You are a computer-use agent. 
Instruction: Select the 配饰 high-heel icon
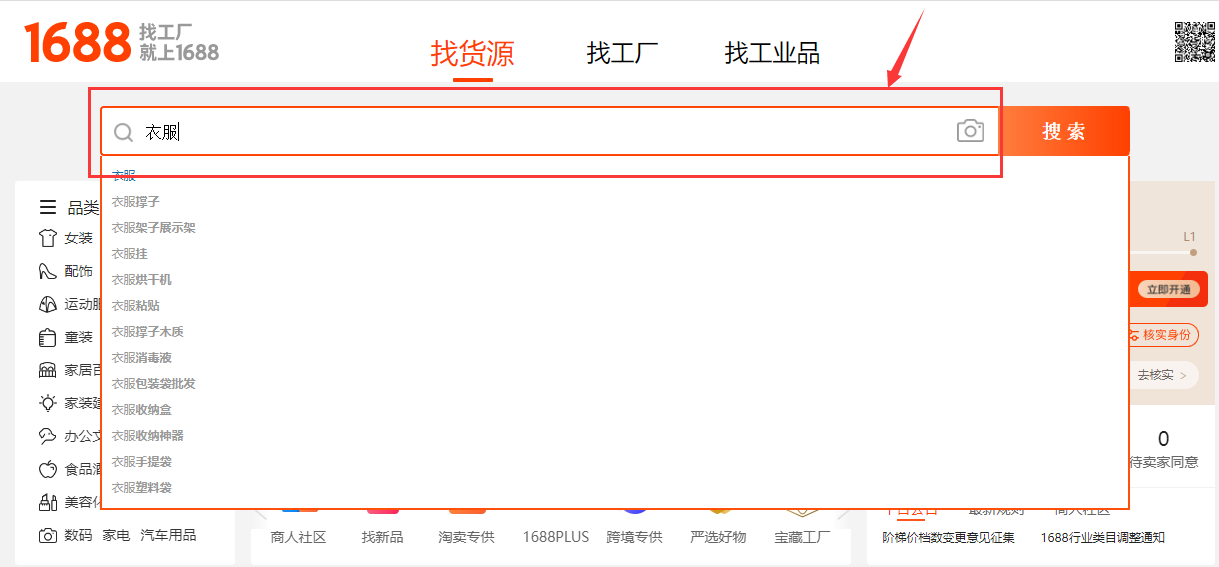[47, 271]
